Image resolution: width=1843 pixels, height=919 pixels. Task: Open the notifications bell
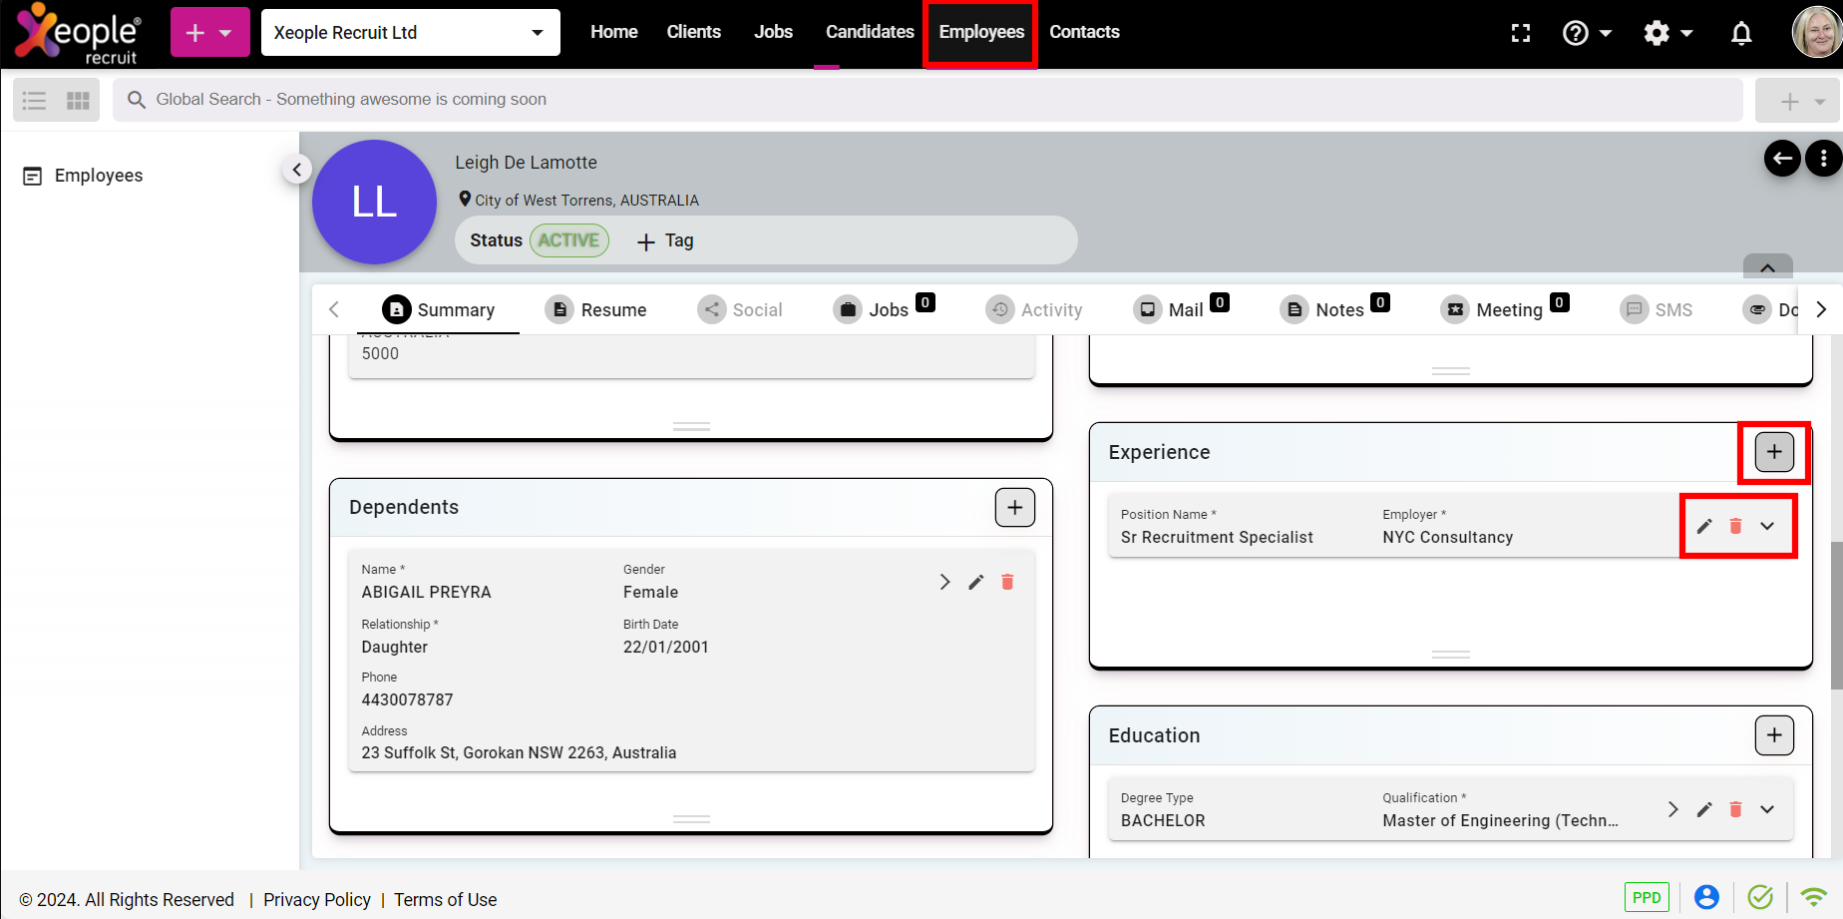(x=1741, y=33)
